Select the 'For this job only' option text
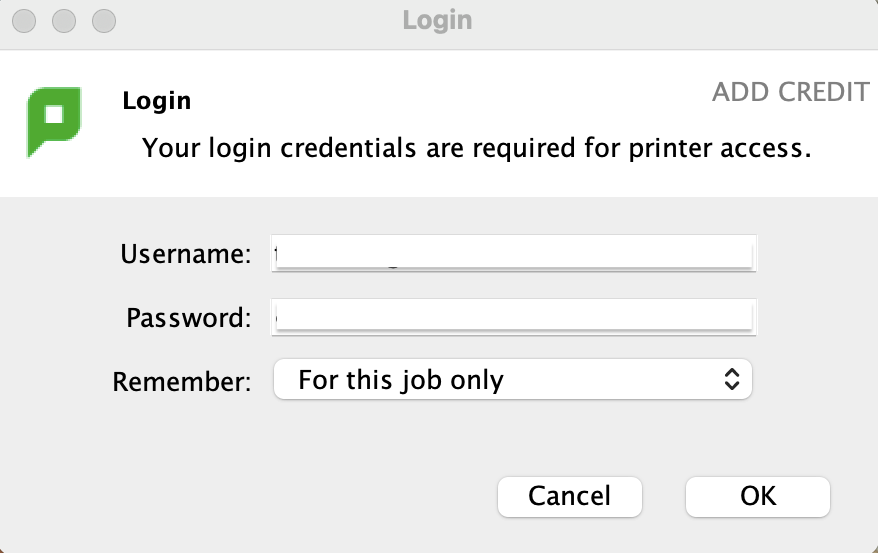This screenshot has width=878, height=553. [401, 380]
